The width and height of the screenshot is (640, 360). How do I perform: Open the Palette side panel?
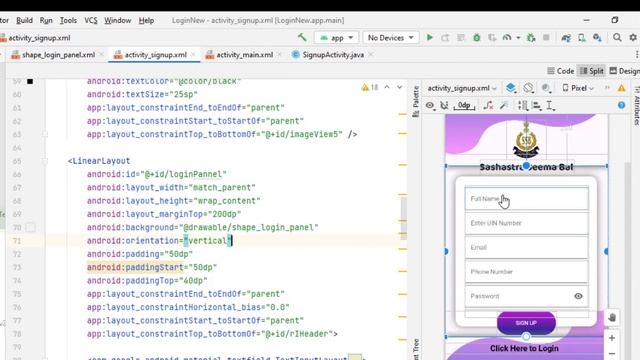click(x=416, y=102)
